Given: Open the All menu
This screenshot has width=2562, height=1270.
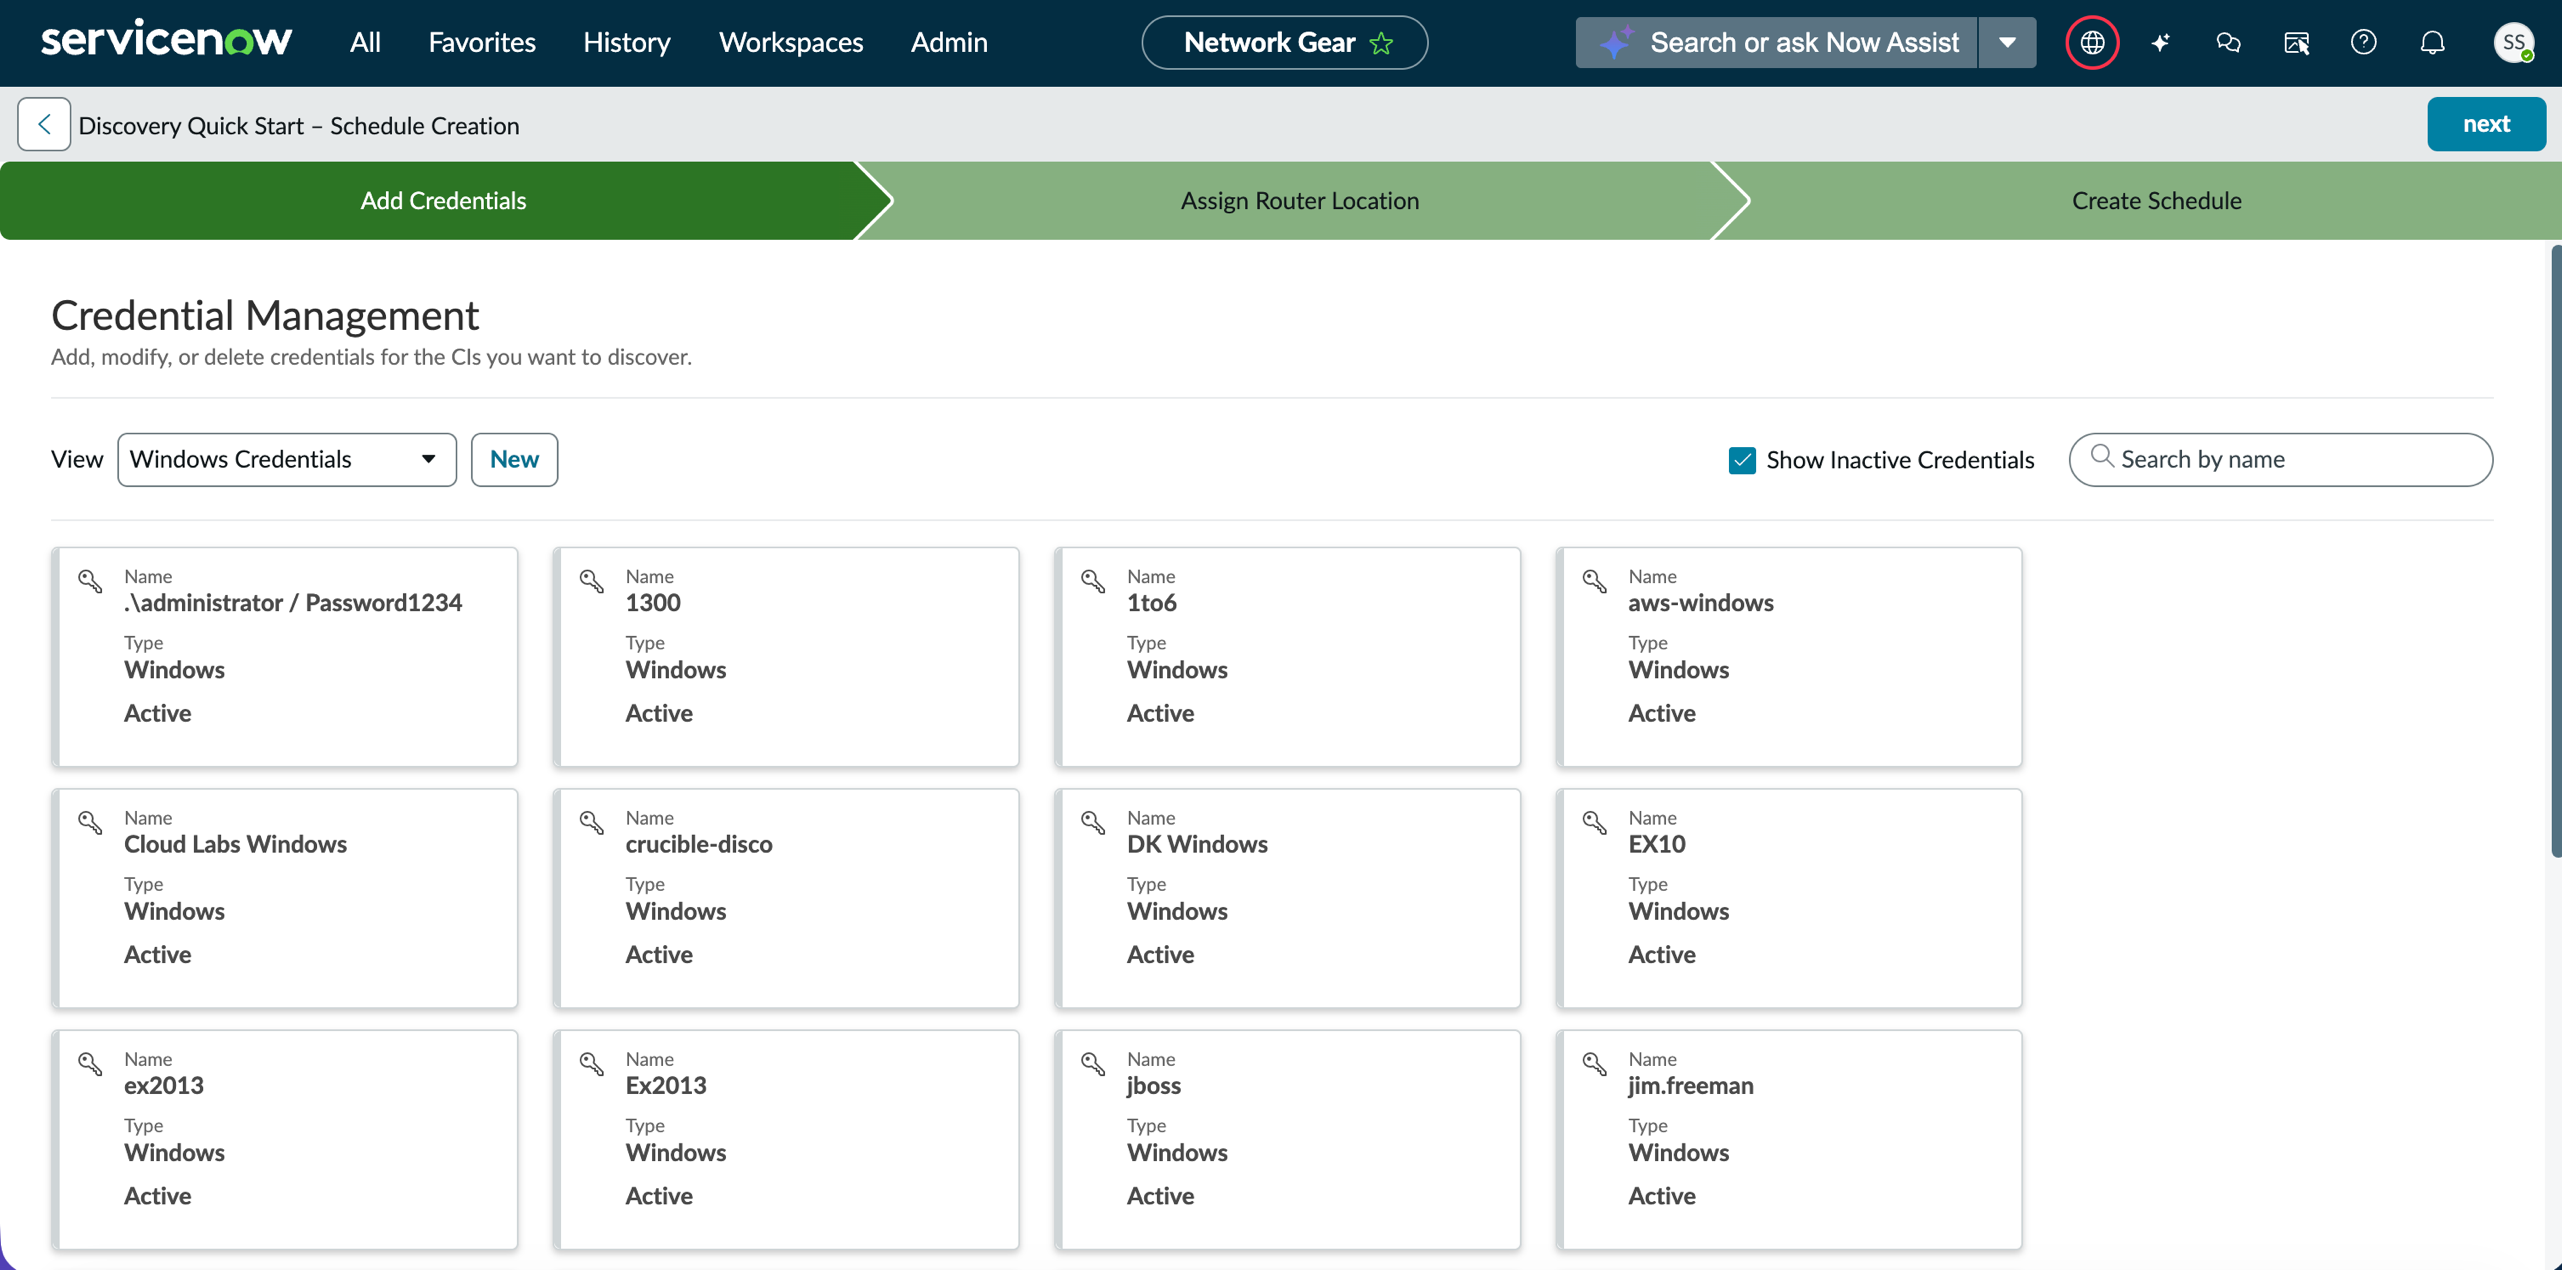Looking at the screenshot, I should point(365,42).
